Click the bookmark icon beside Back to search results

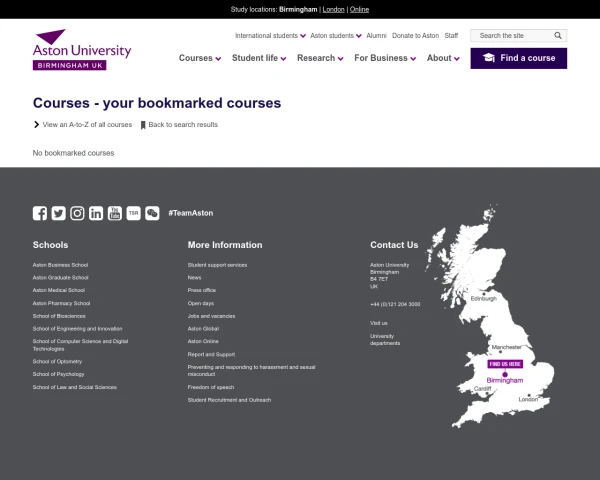[143, 125]
